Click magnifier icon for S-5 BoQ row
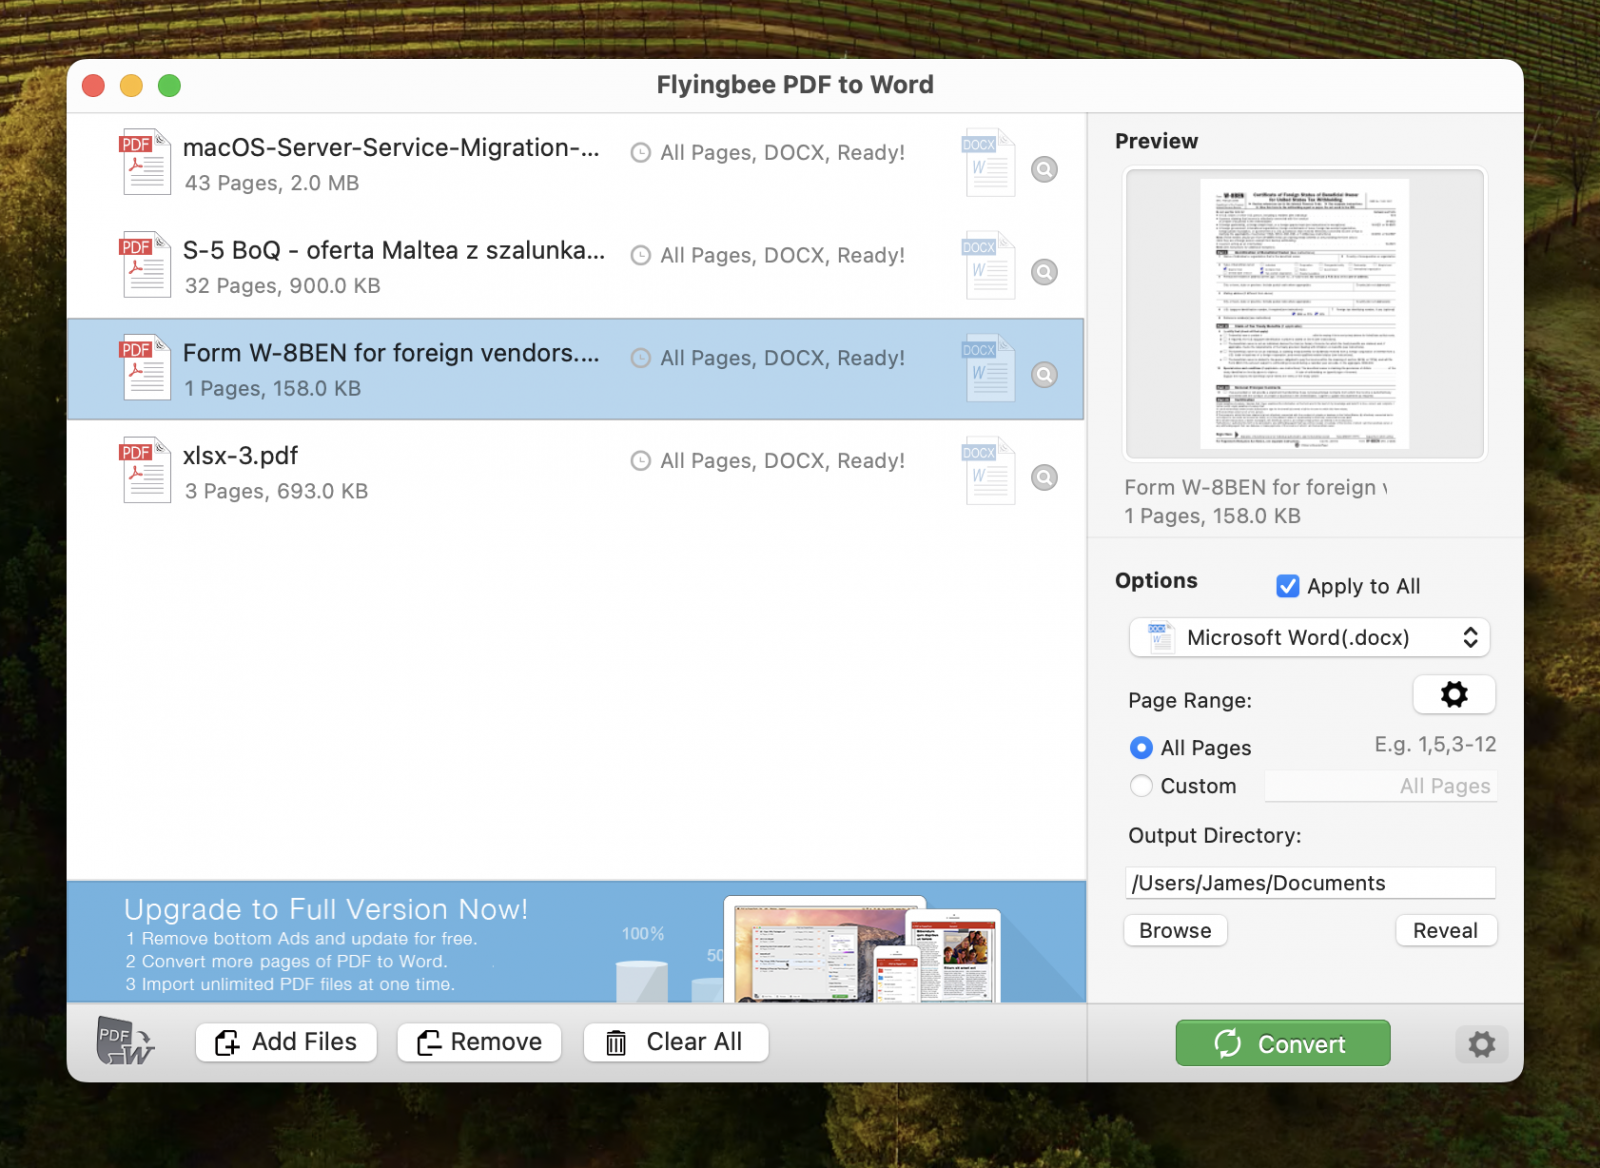This screenshot has height=1168, width=1600. point(1044,272)
